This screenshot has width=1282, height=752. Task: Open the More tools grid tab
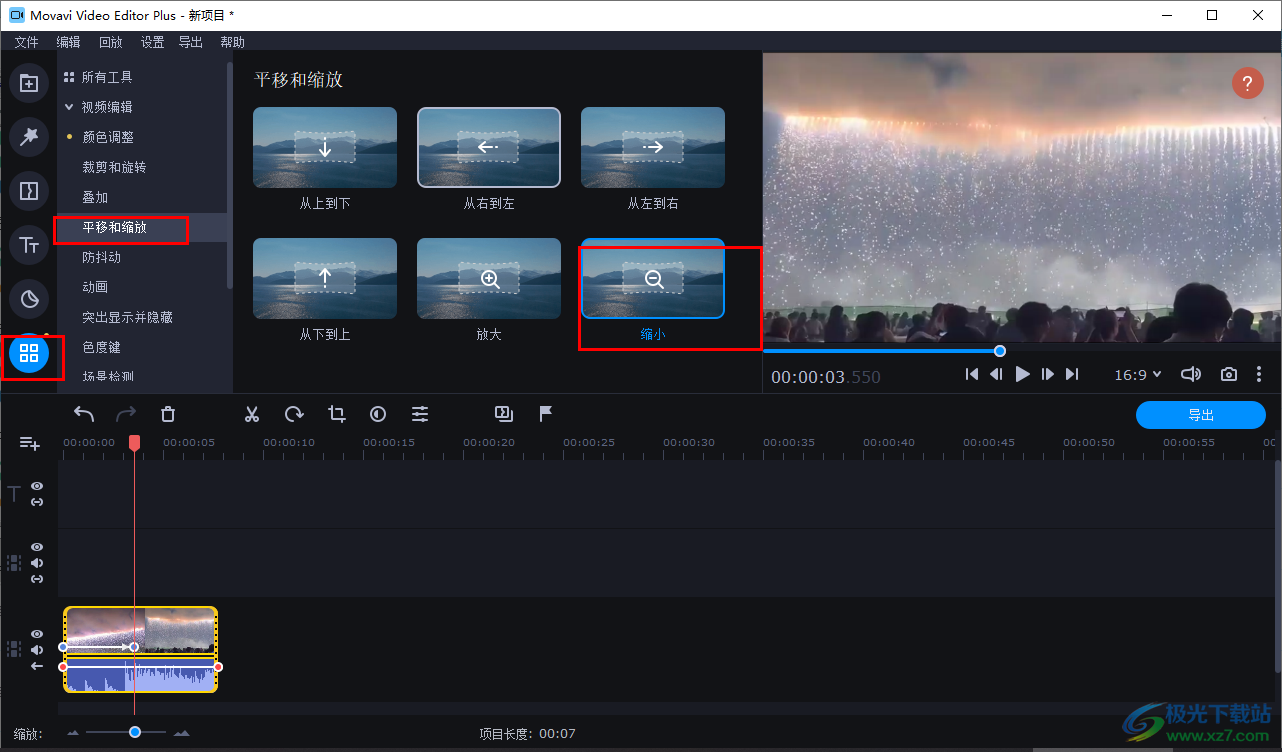pyautogui.click(x=29, y=353)
